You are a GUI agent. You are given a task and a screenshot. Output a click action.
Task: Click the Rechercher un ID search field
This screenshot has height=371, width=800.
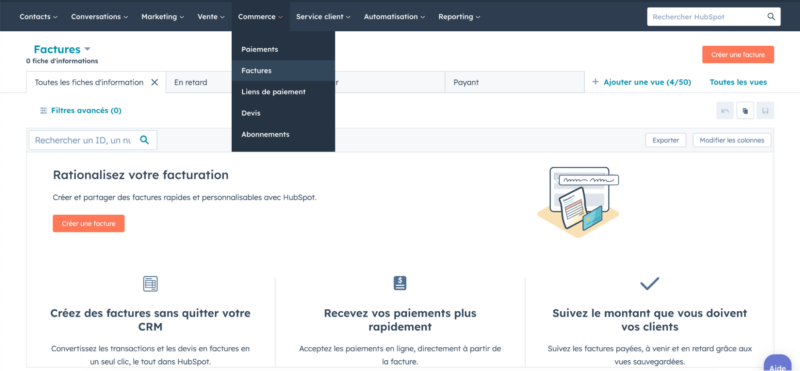tap(93, 140)
